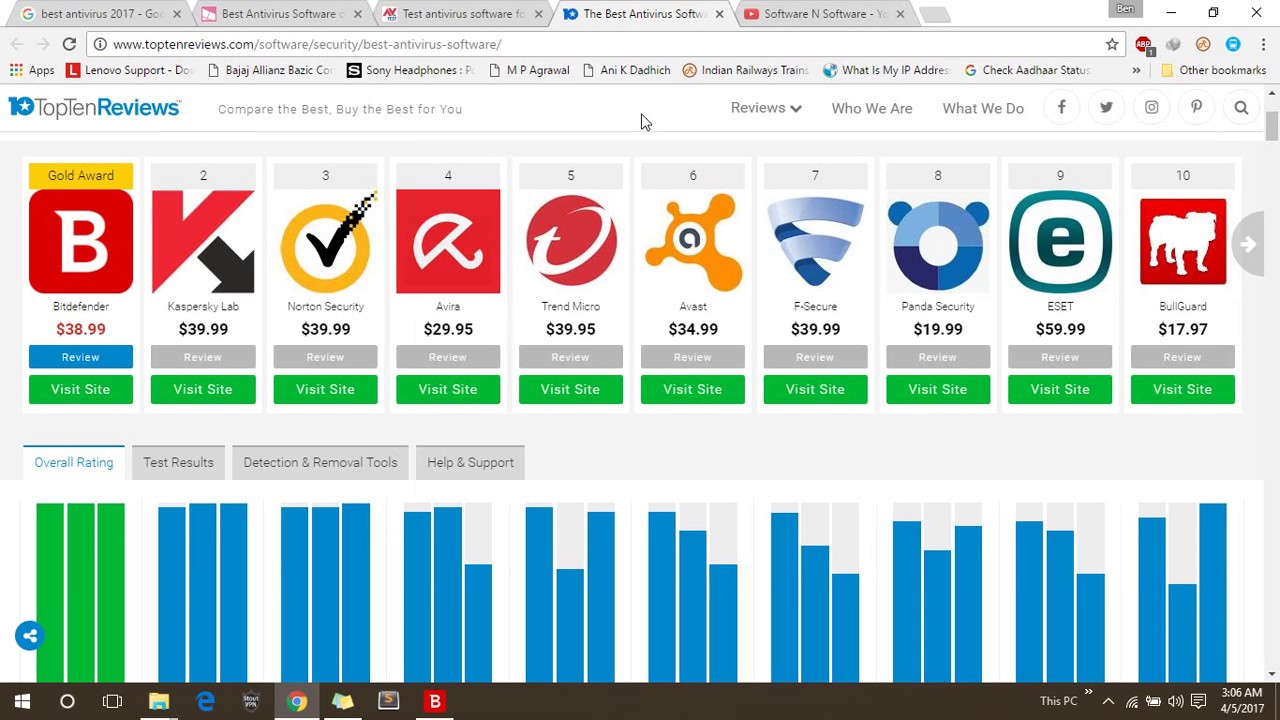Bookmark this page with the star icon
Screen dimensions: 1280x720
(1112, 44)
